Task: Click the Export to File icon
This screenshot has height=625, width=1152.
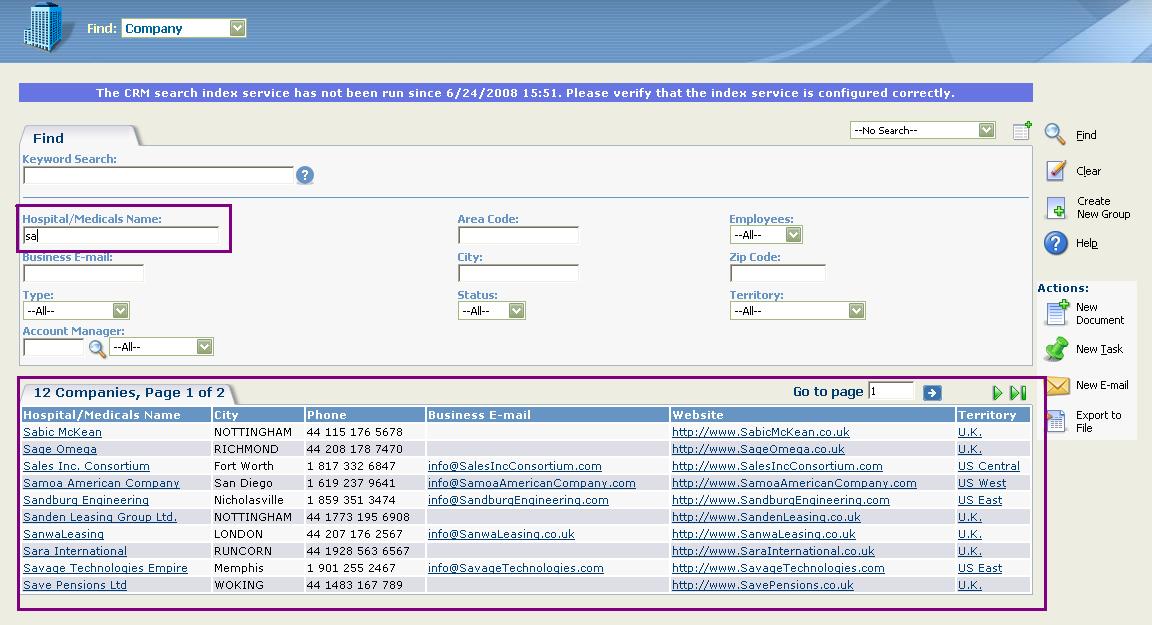Action: pyautogui.click(x=1056, y=421)
